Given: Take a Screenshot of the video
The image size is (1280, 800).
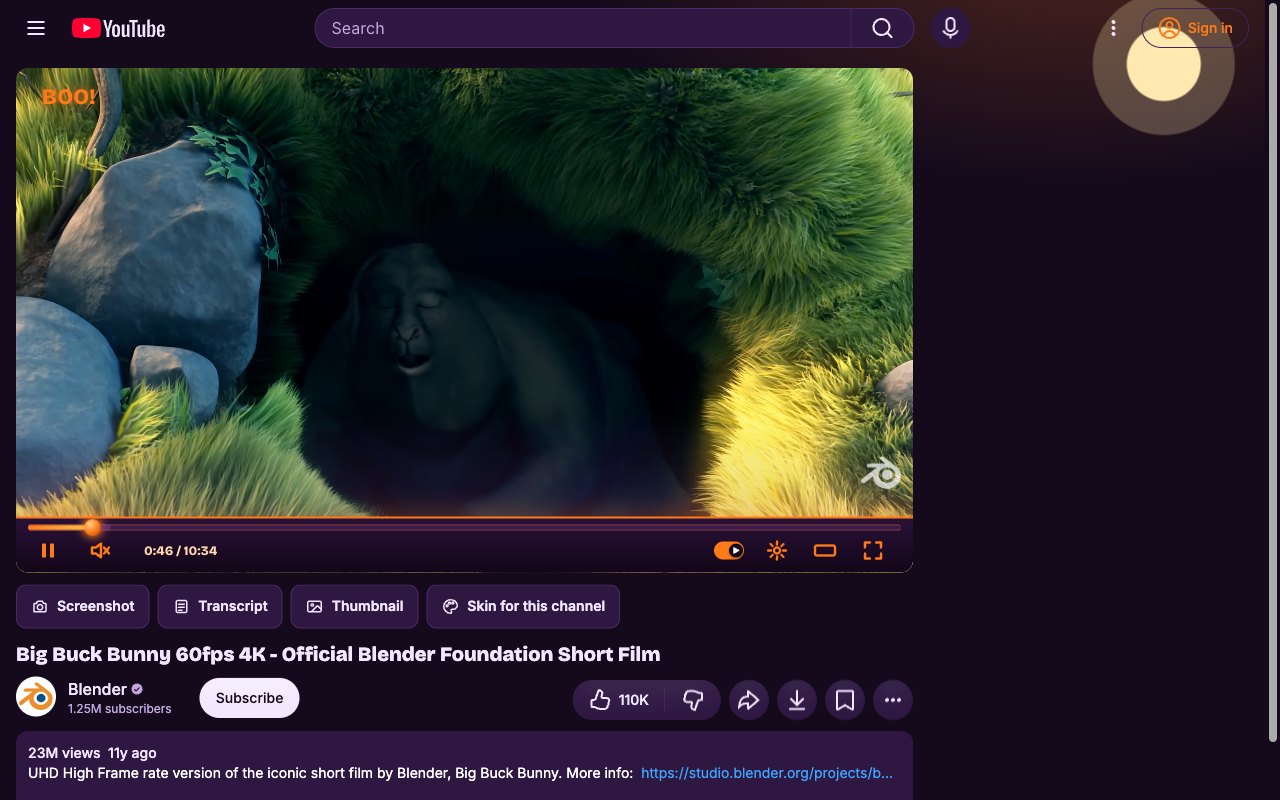Looking at the screenshot, I should pos(83,606).
